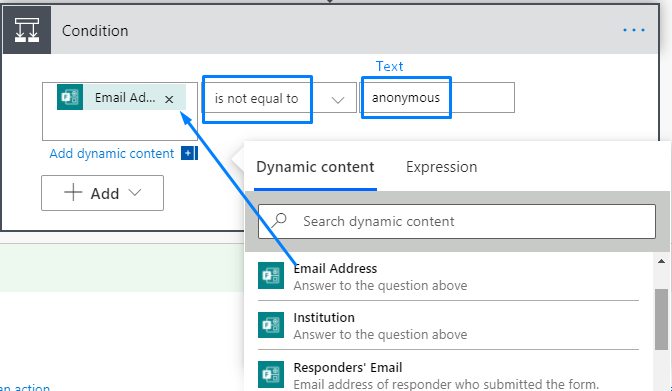Click the Forms icon next to Institution
This screenshot has height=391, width=672.
[271, 325]
